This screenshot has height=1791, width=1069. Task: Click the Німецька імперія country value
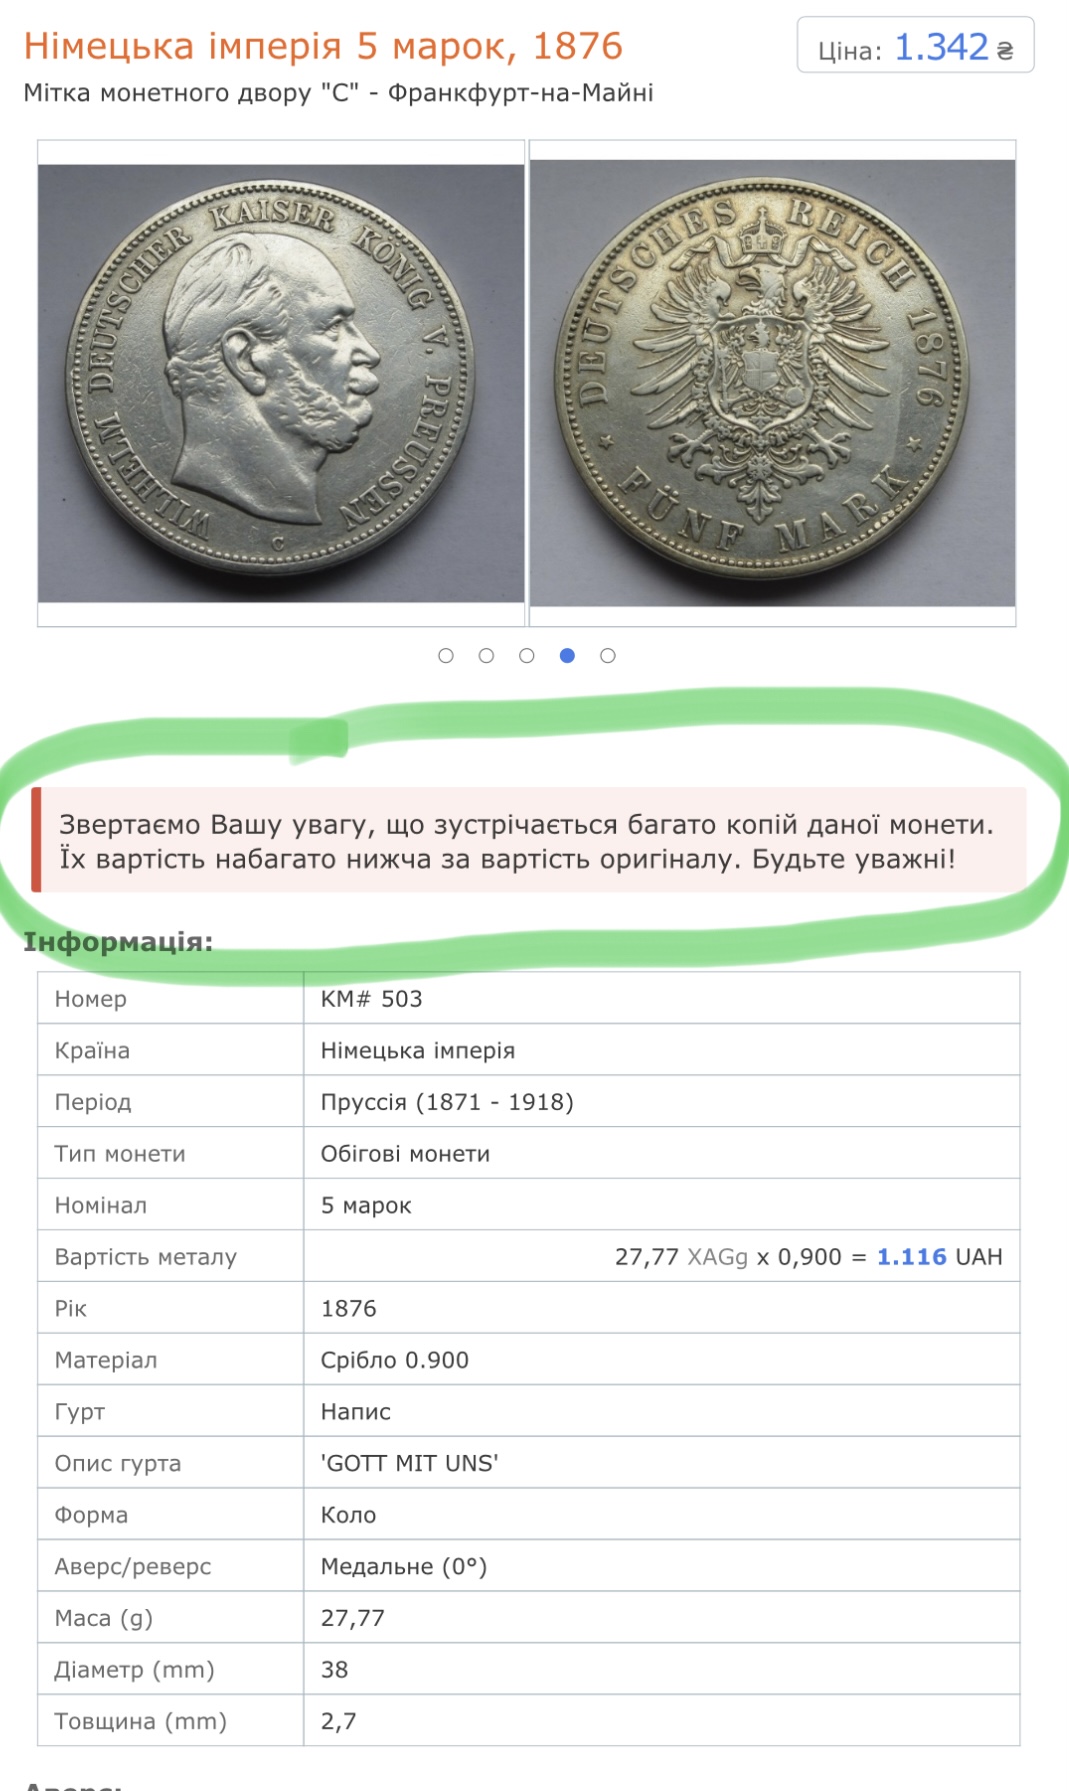coord(417,1051)
